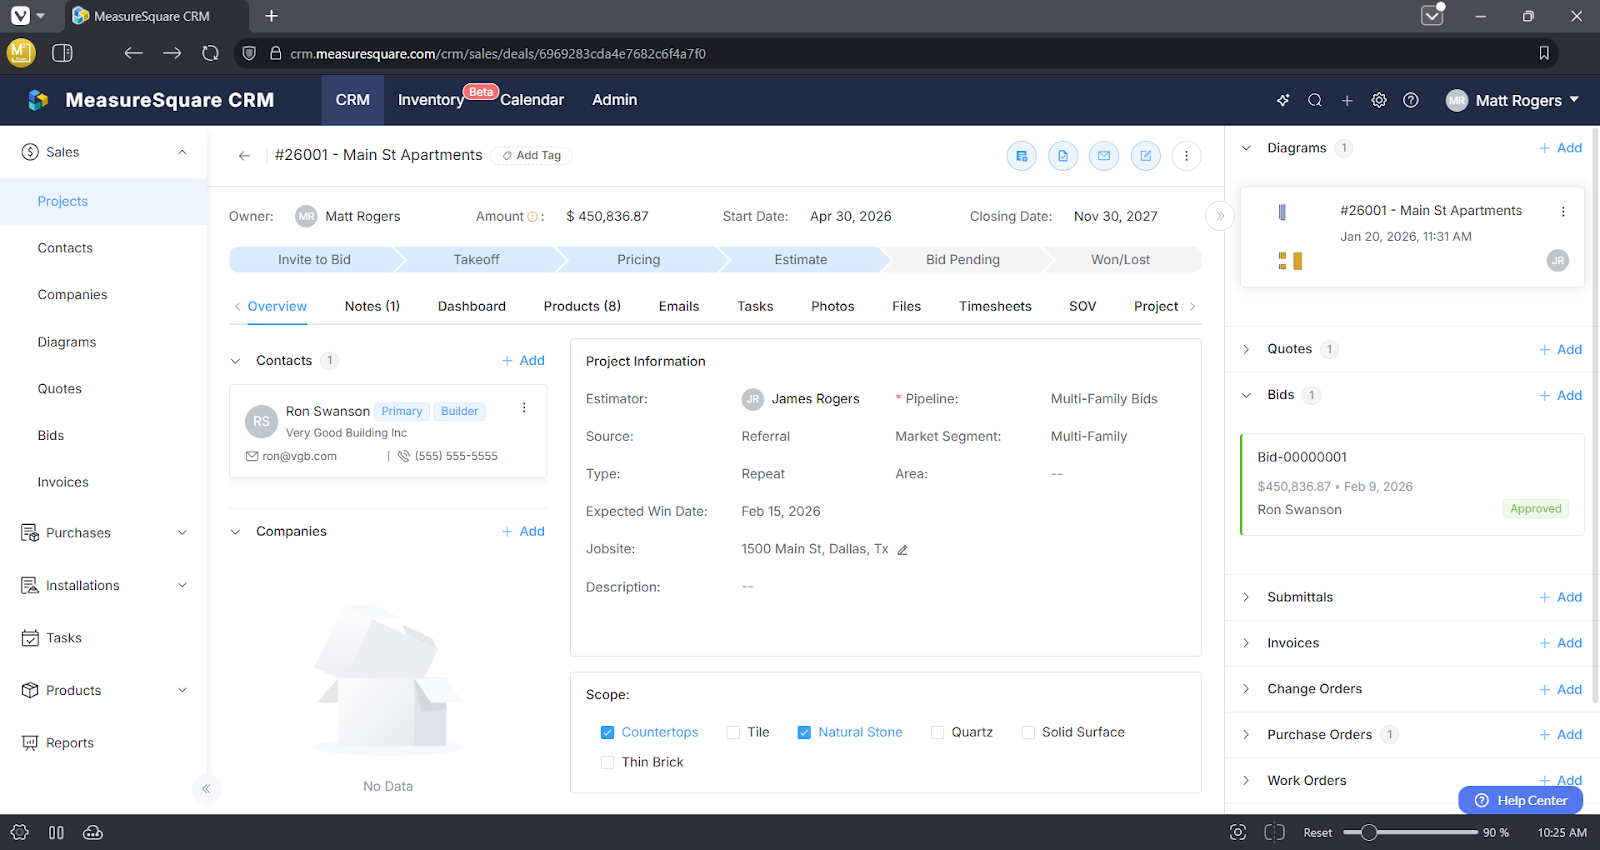Open the search magnifier in top navigation

[x=1315, y=100]
